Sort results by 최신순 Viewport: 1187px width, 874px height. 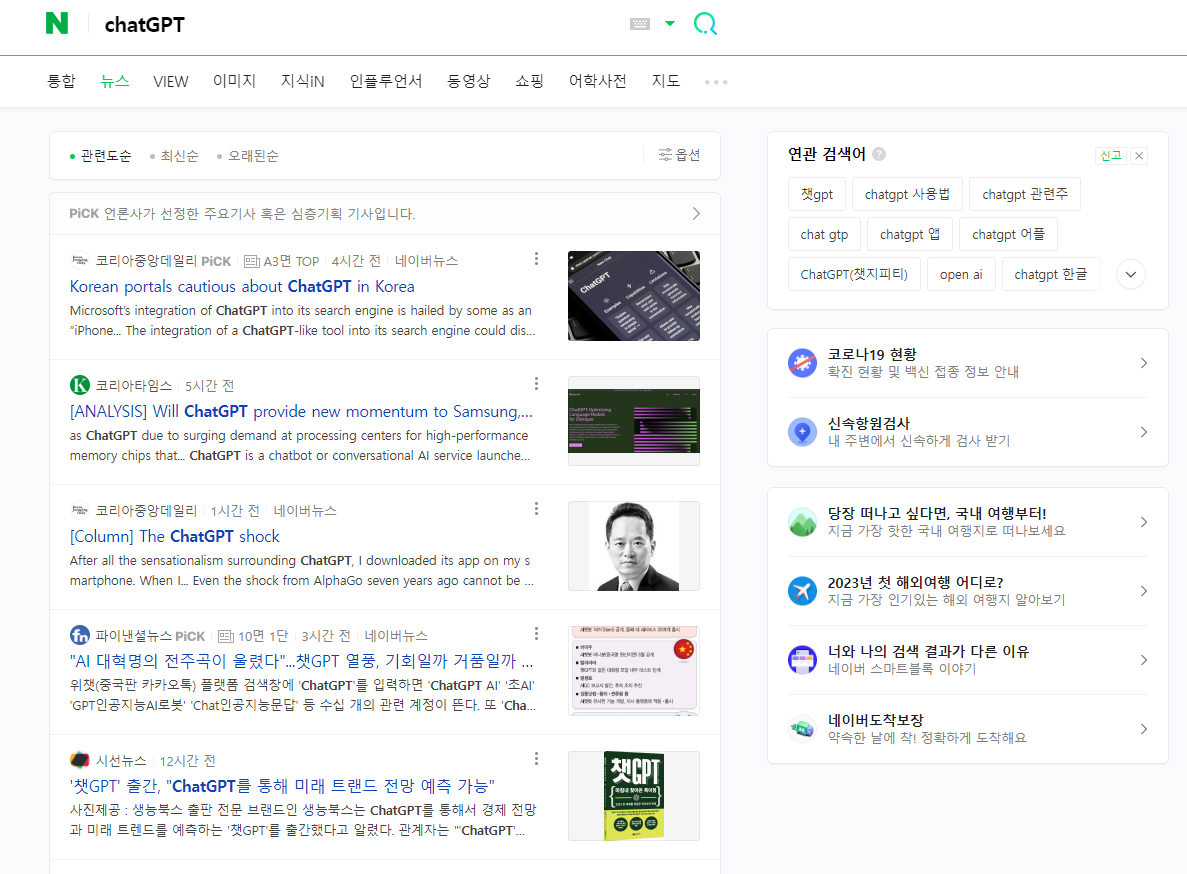175,156
